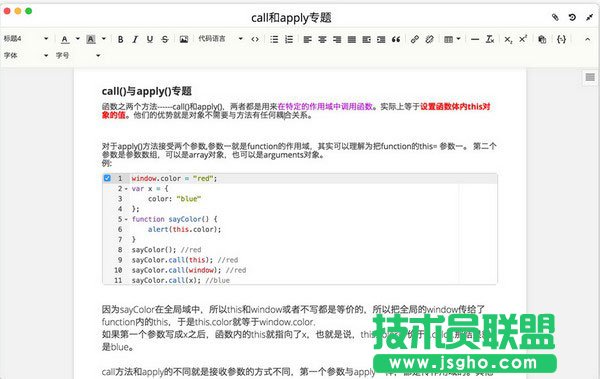Apply subscript formatting

pos(508,39)
